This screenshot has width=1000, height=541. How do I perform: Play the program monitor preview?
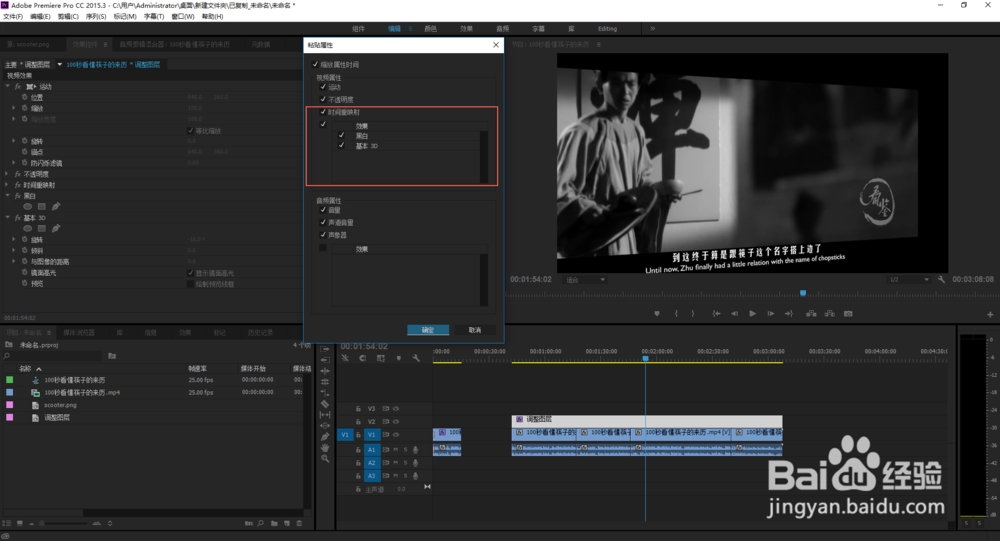point(753,313)
